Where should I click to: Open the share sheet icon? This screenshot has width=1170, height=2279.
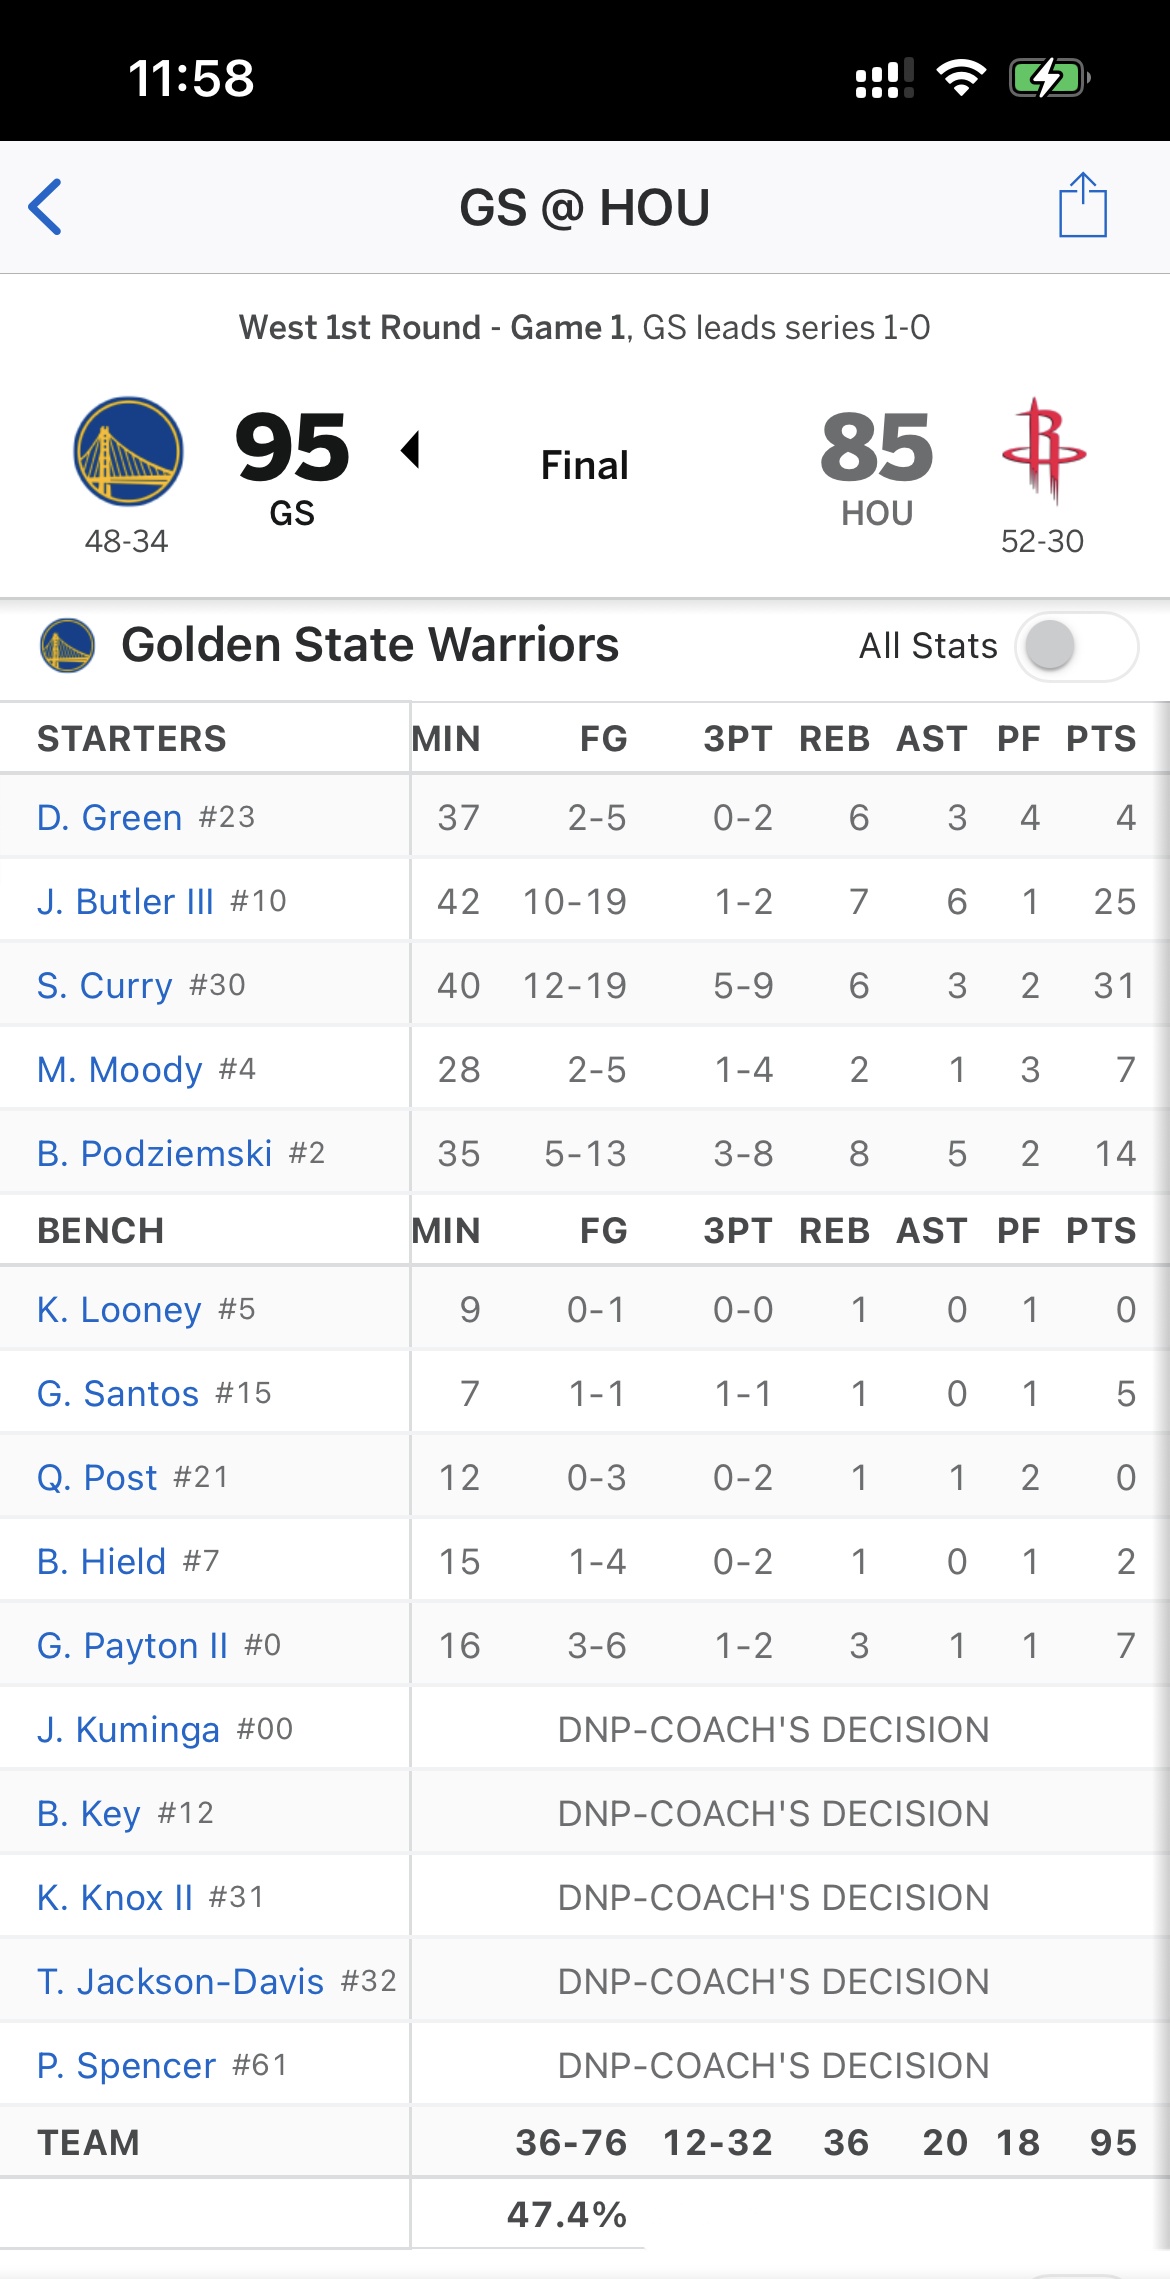(x=1082, y=206)
